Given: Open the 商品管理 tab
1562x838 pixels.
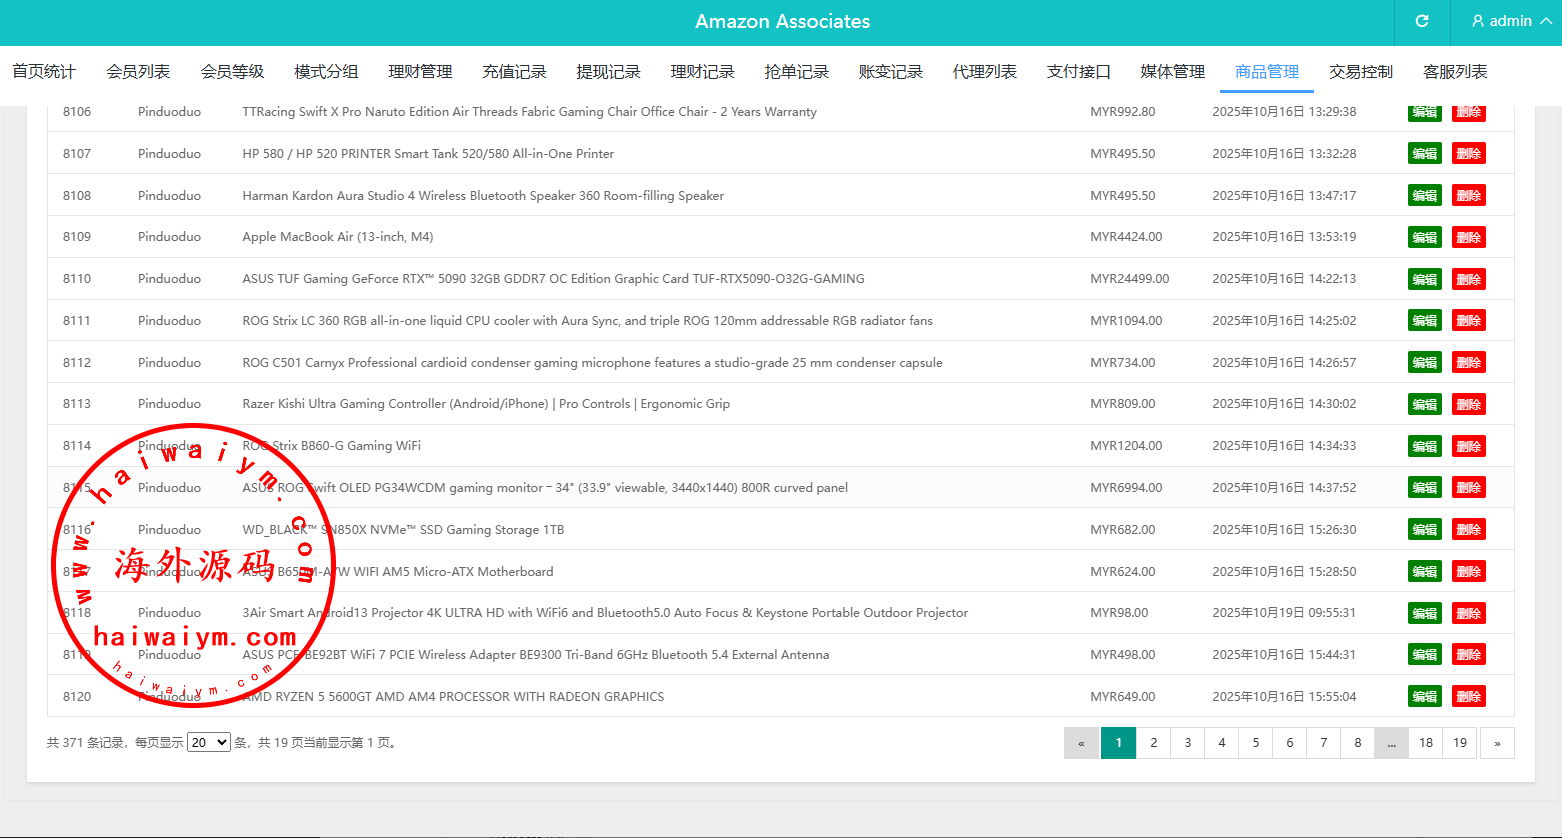Looking at the screenshot, I should 1266,72.
